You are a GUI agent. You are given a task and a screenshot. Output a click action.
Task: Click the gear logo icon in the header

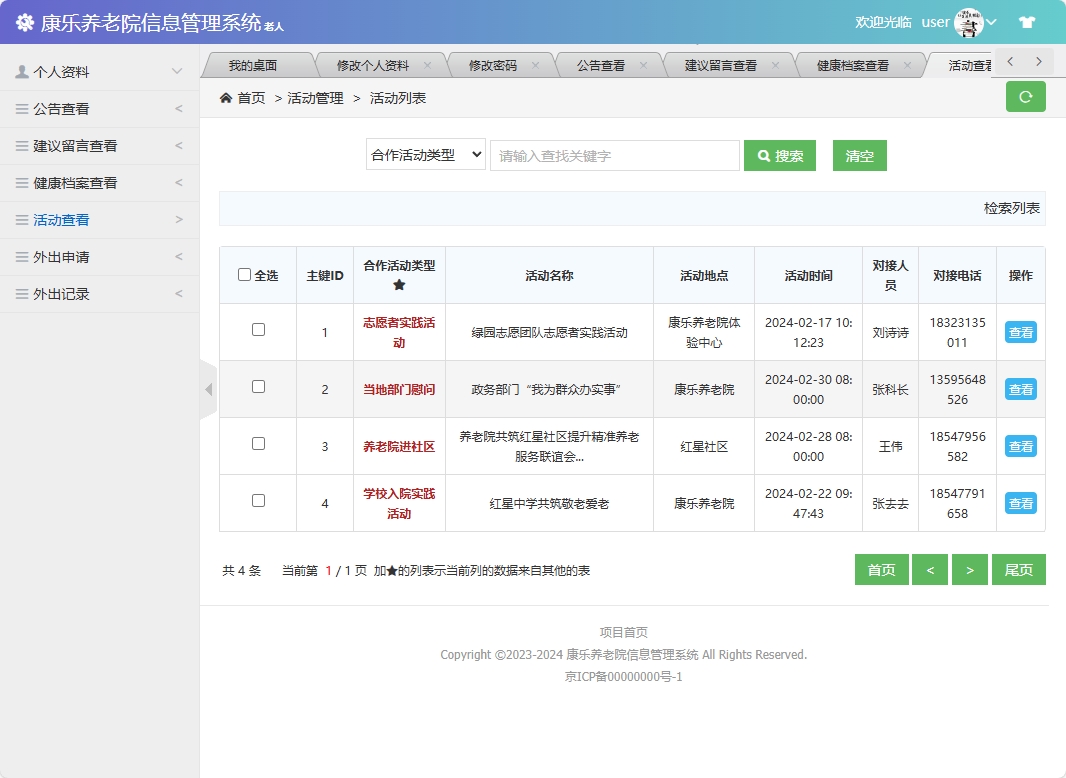point(24,21)
